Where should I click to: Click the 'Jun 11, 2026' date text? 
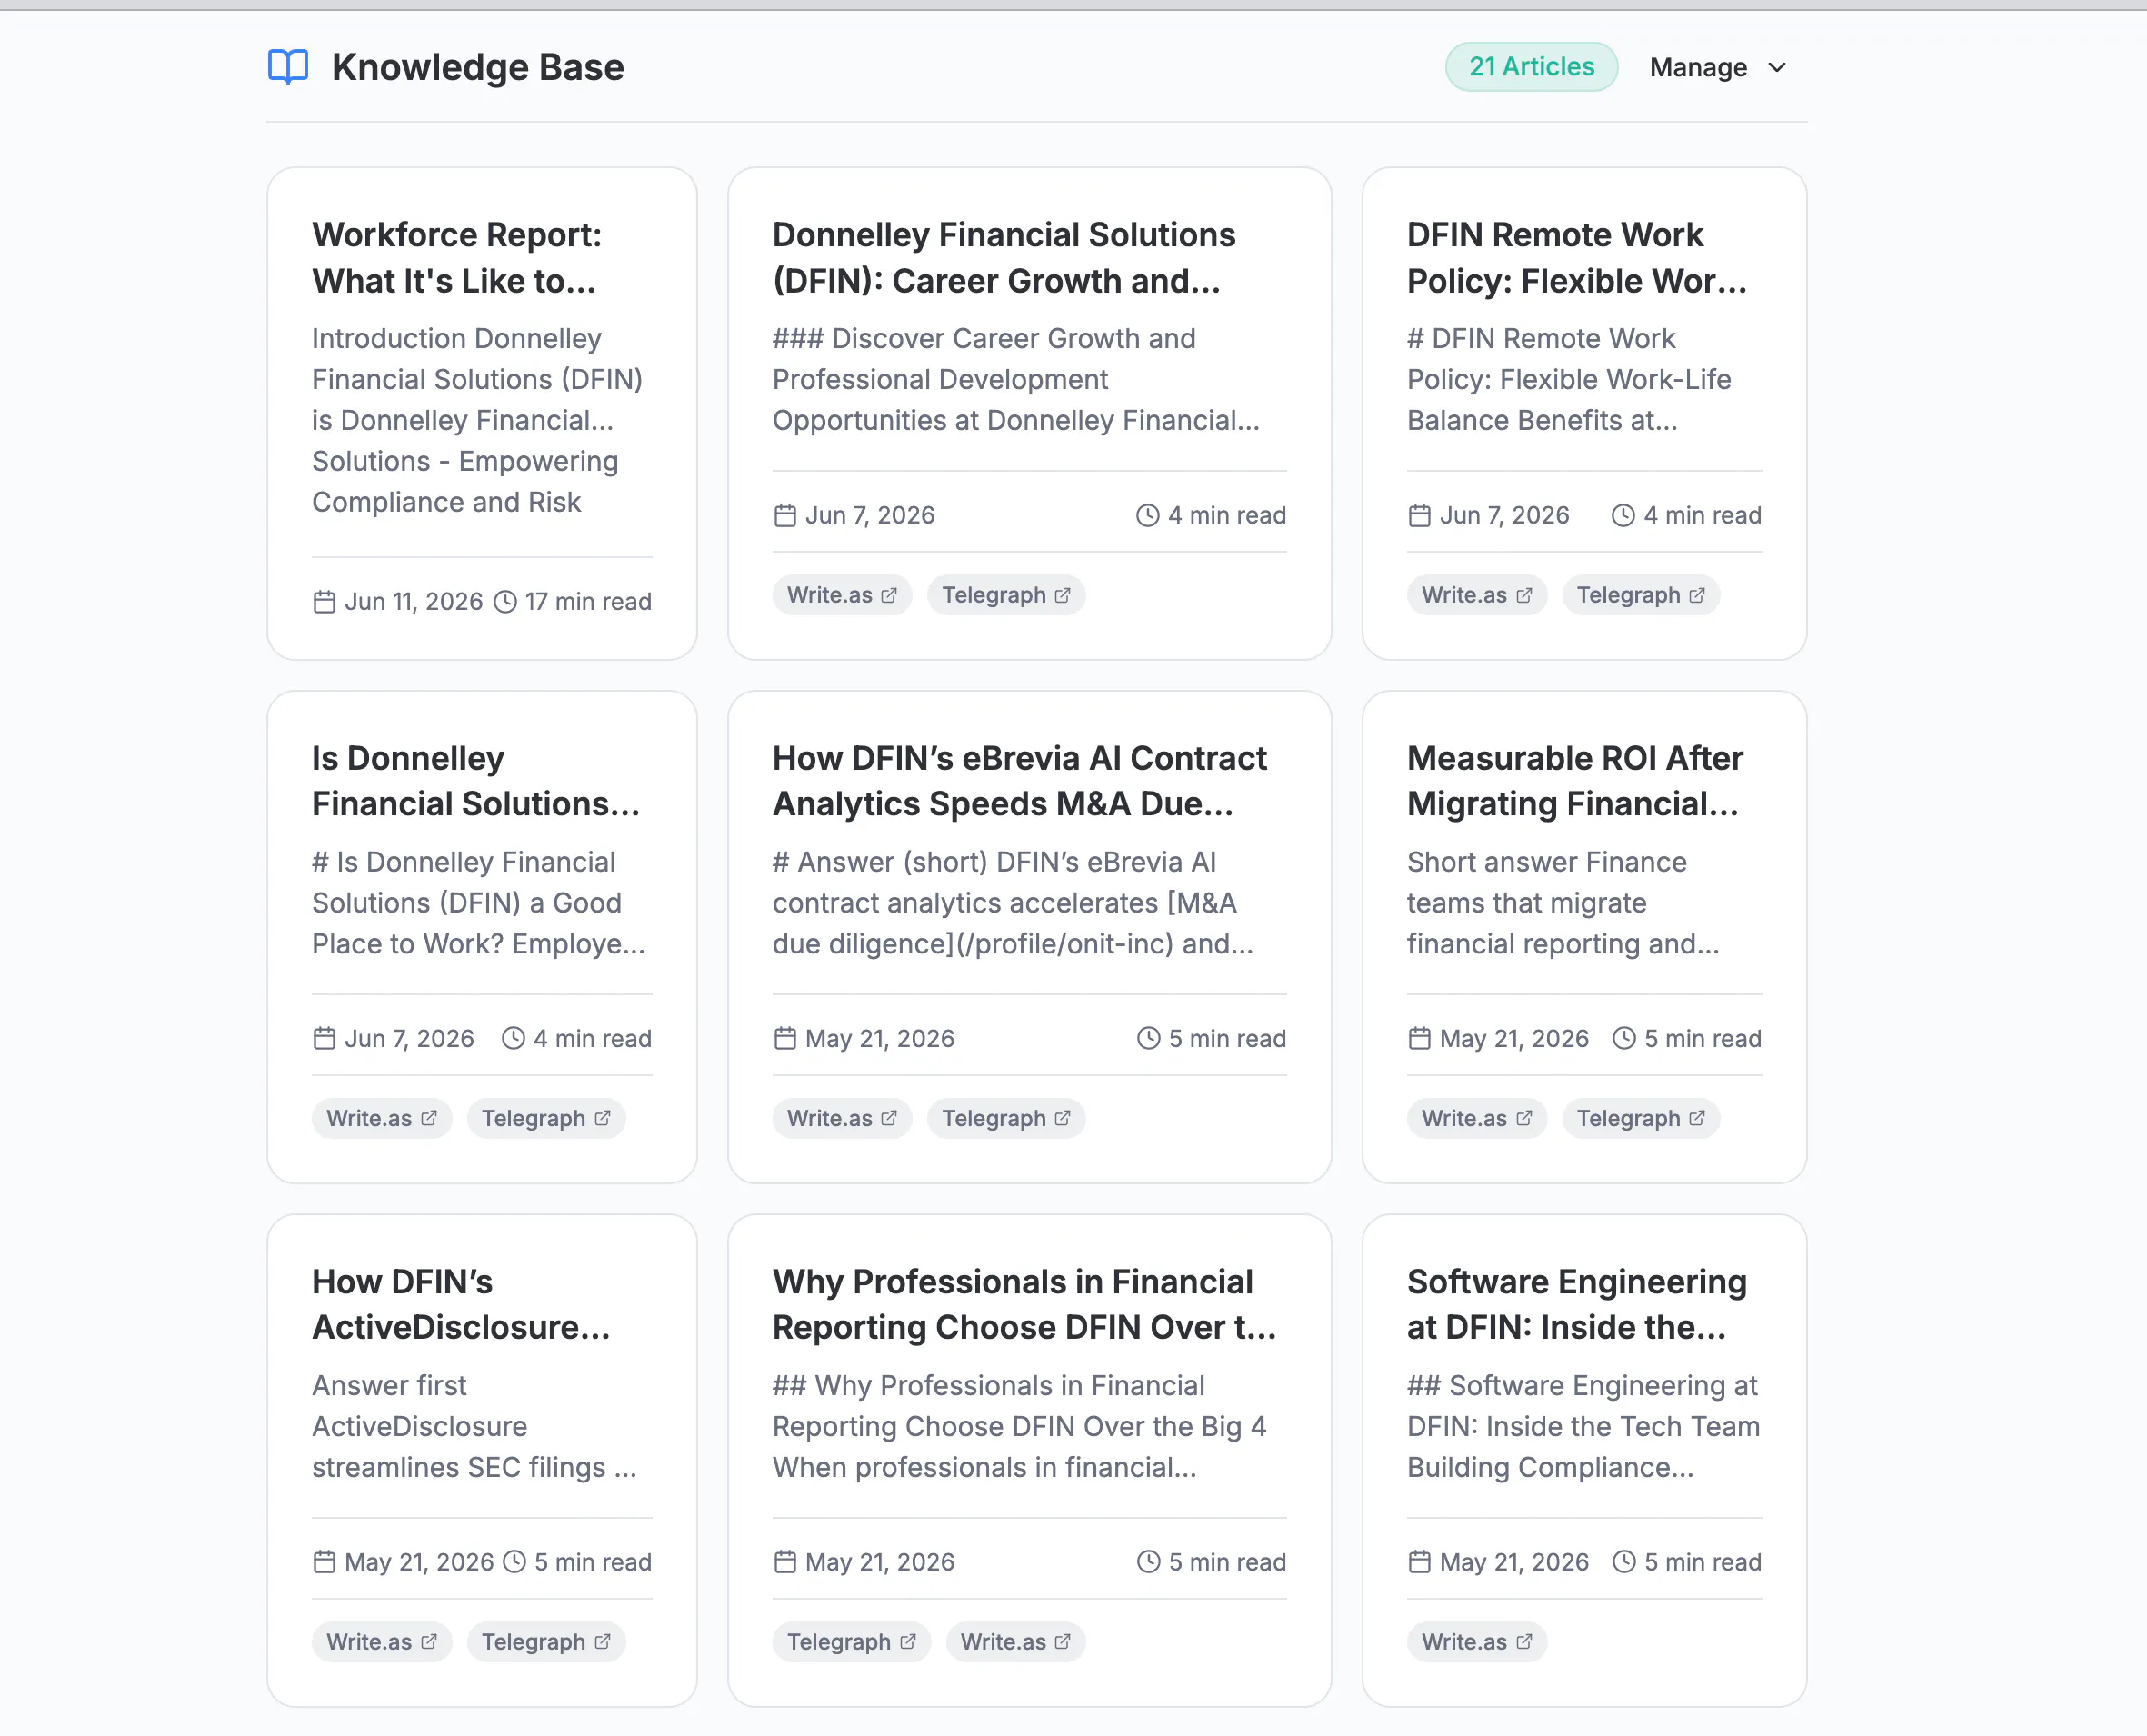point(414,602)
